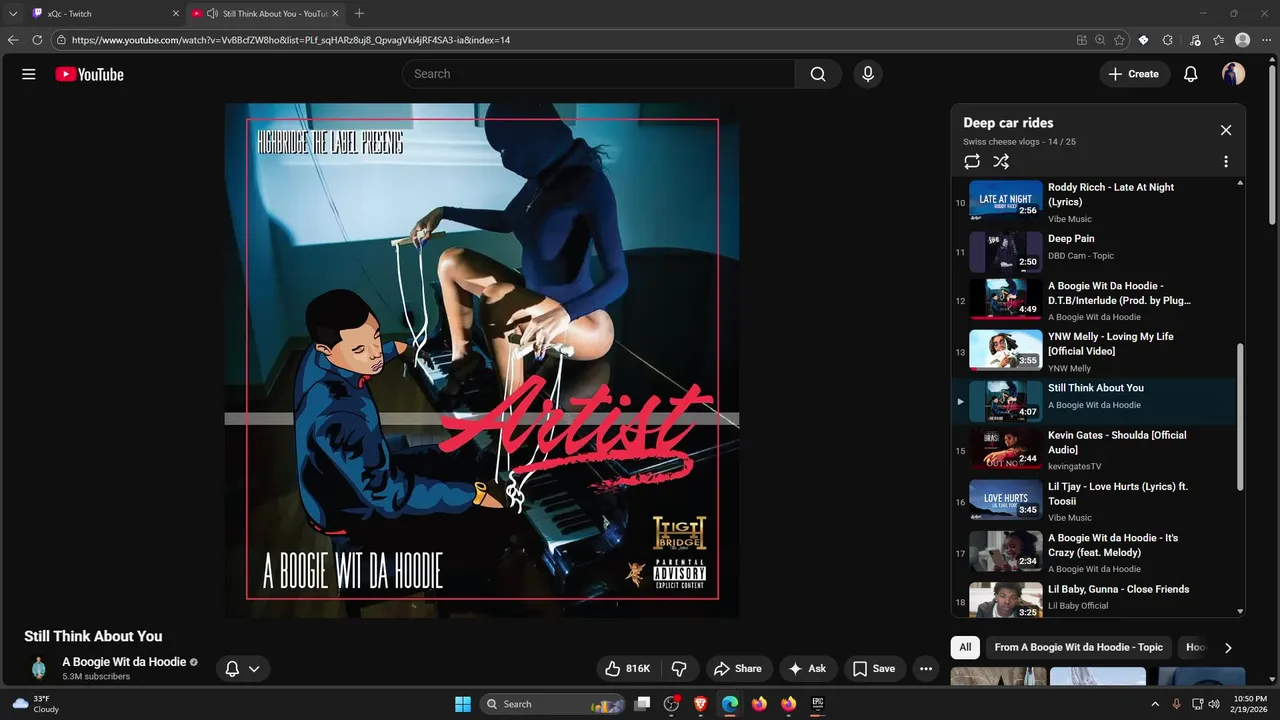Open browser profile avatar

tap(1242, 40)
